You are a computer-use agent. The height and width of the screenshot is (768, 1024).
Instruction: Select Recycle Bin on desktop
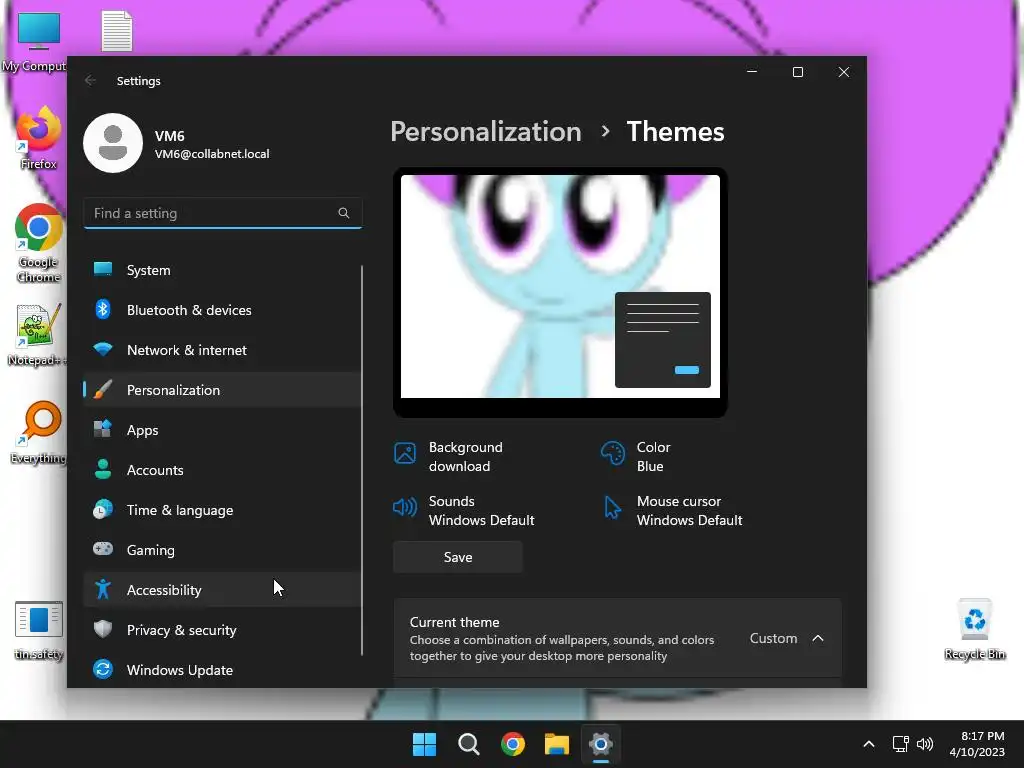coord(975,630)
